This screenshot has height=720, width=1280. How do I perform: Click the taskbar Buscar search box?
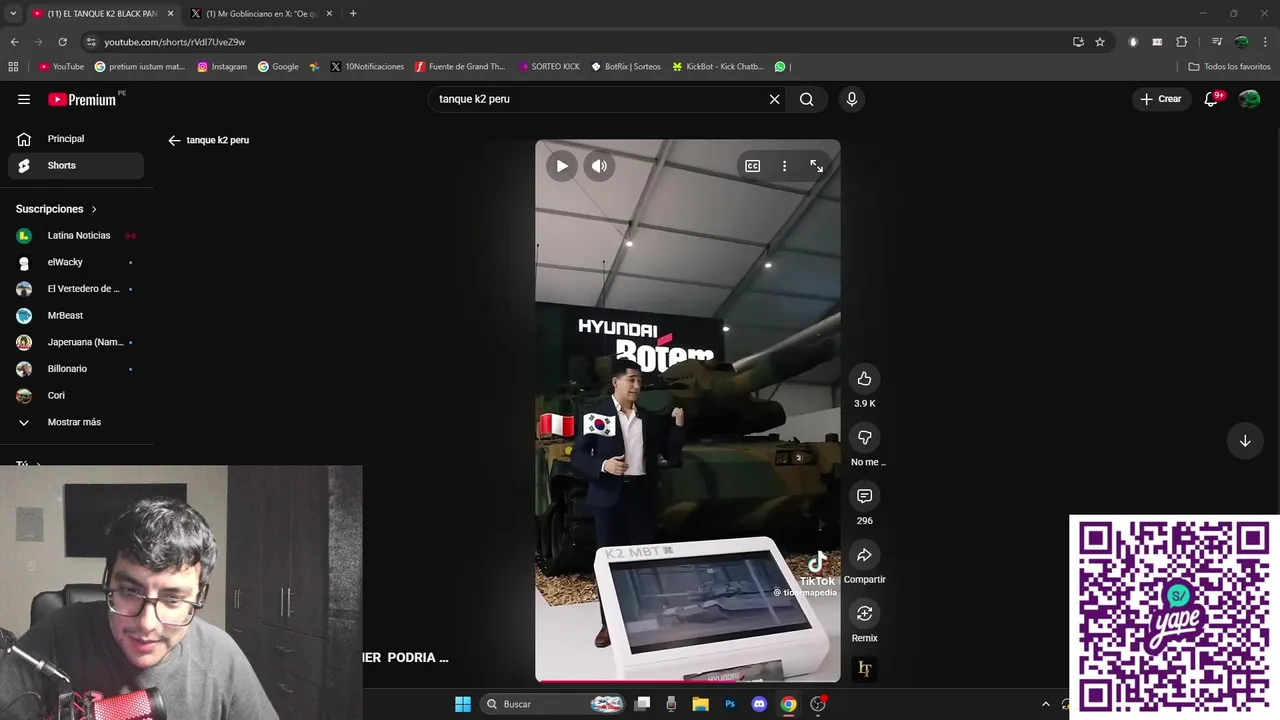click(x=551, y=704)
